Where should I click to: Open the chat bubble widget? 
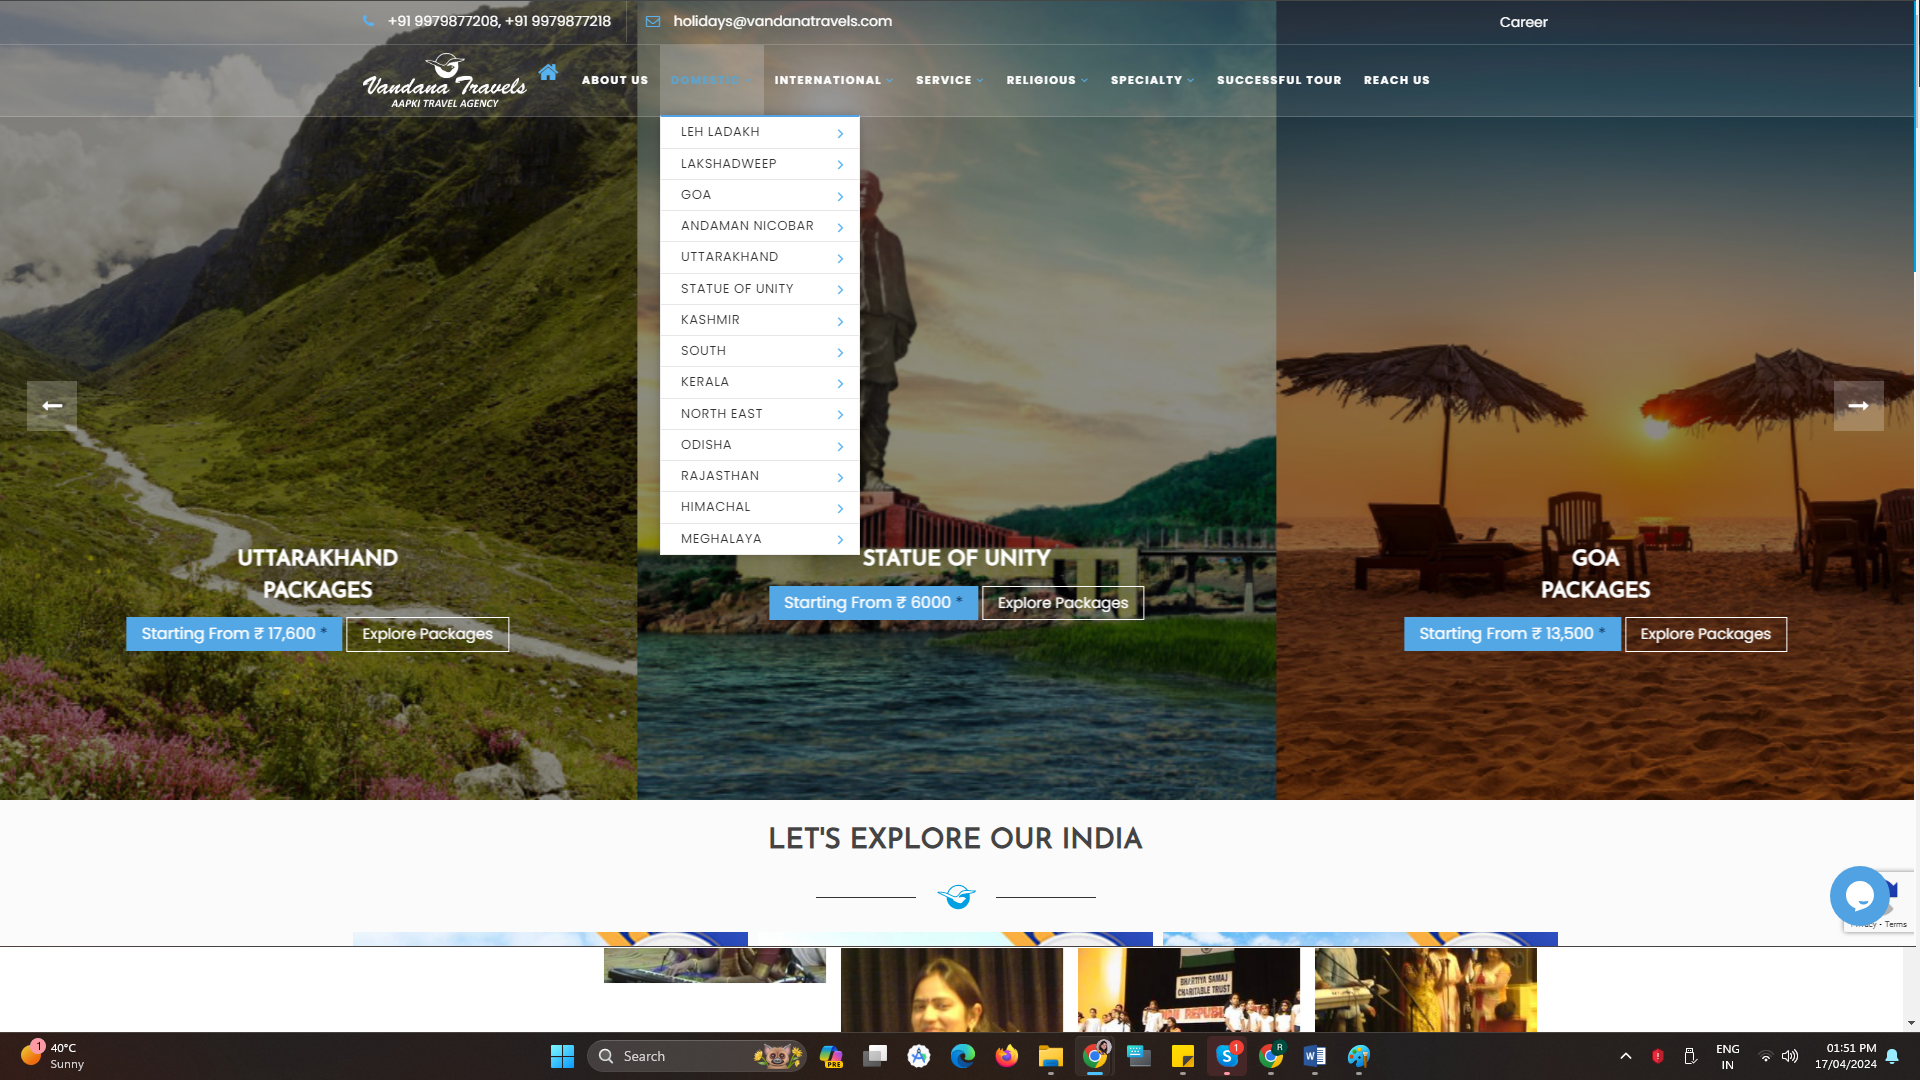pyautogui.click(x=1859, y=895)
